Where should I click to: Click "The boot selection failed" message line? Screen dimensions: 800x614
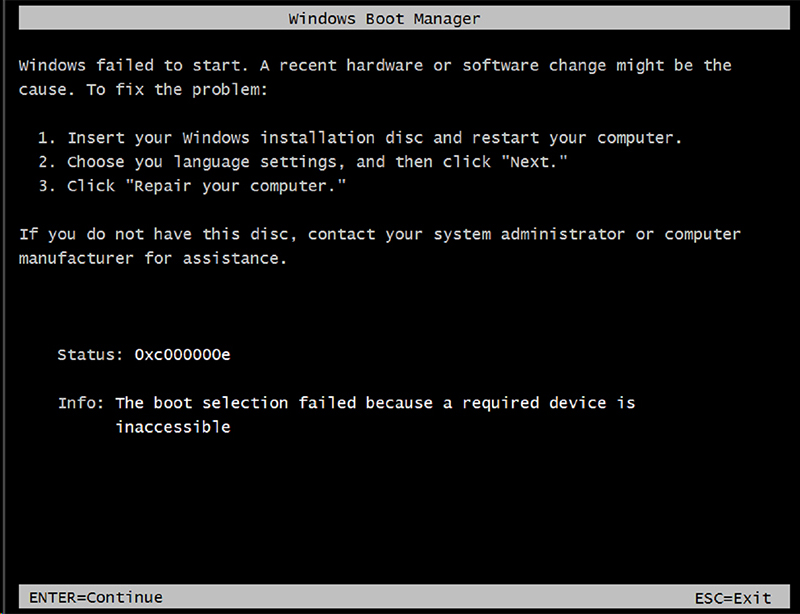(376, 403)
